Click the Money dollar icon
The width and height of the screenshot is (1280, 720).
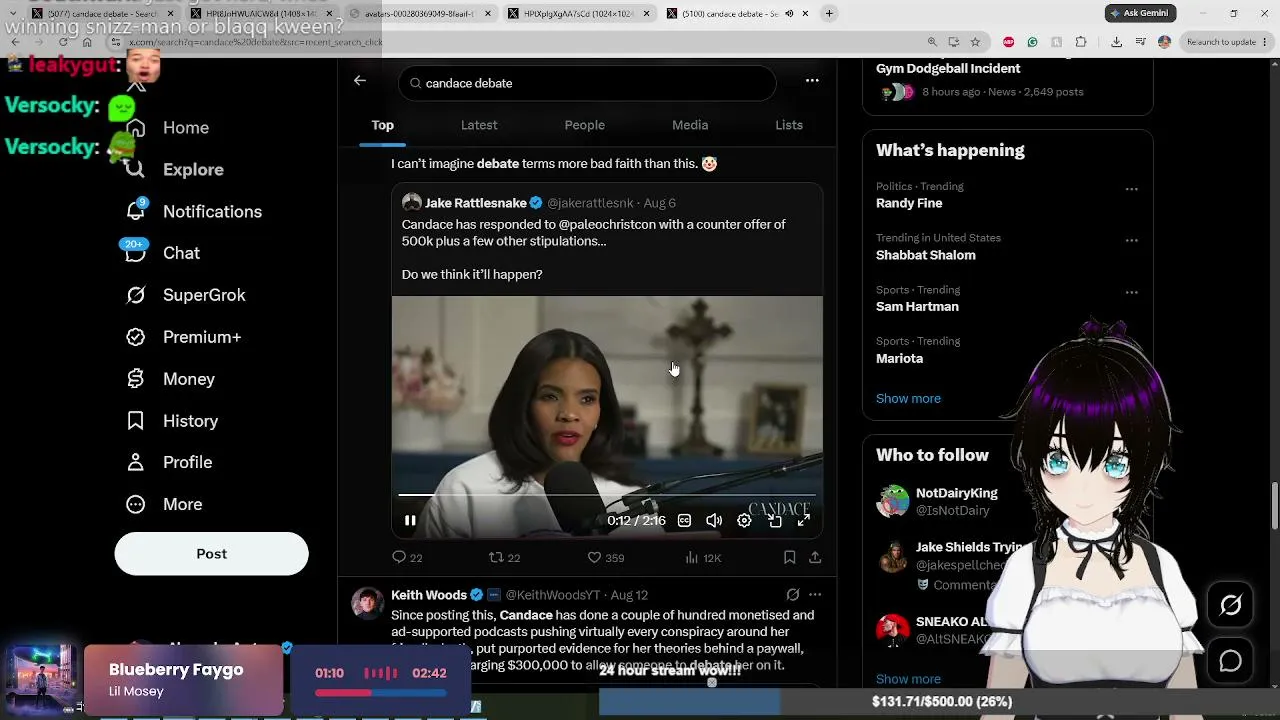tap(136, 379)
